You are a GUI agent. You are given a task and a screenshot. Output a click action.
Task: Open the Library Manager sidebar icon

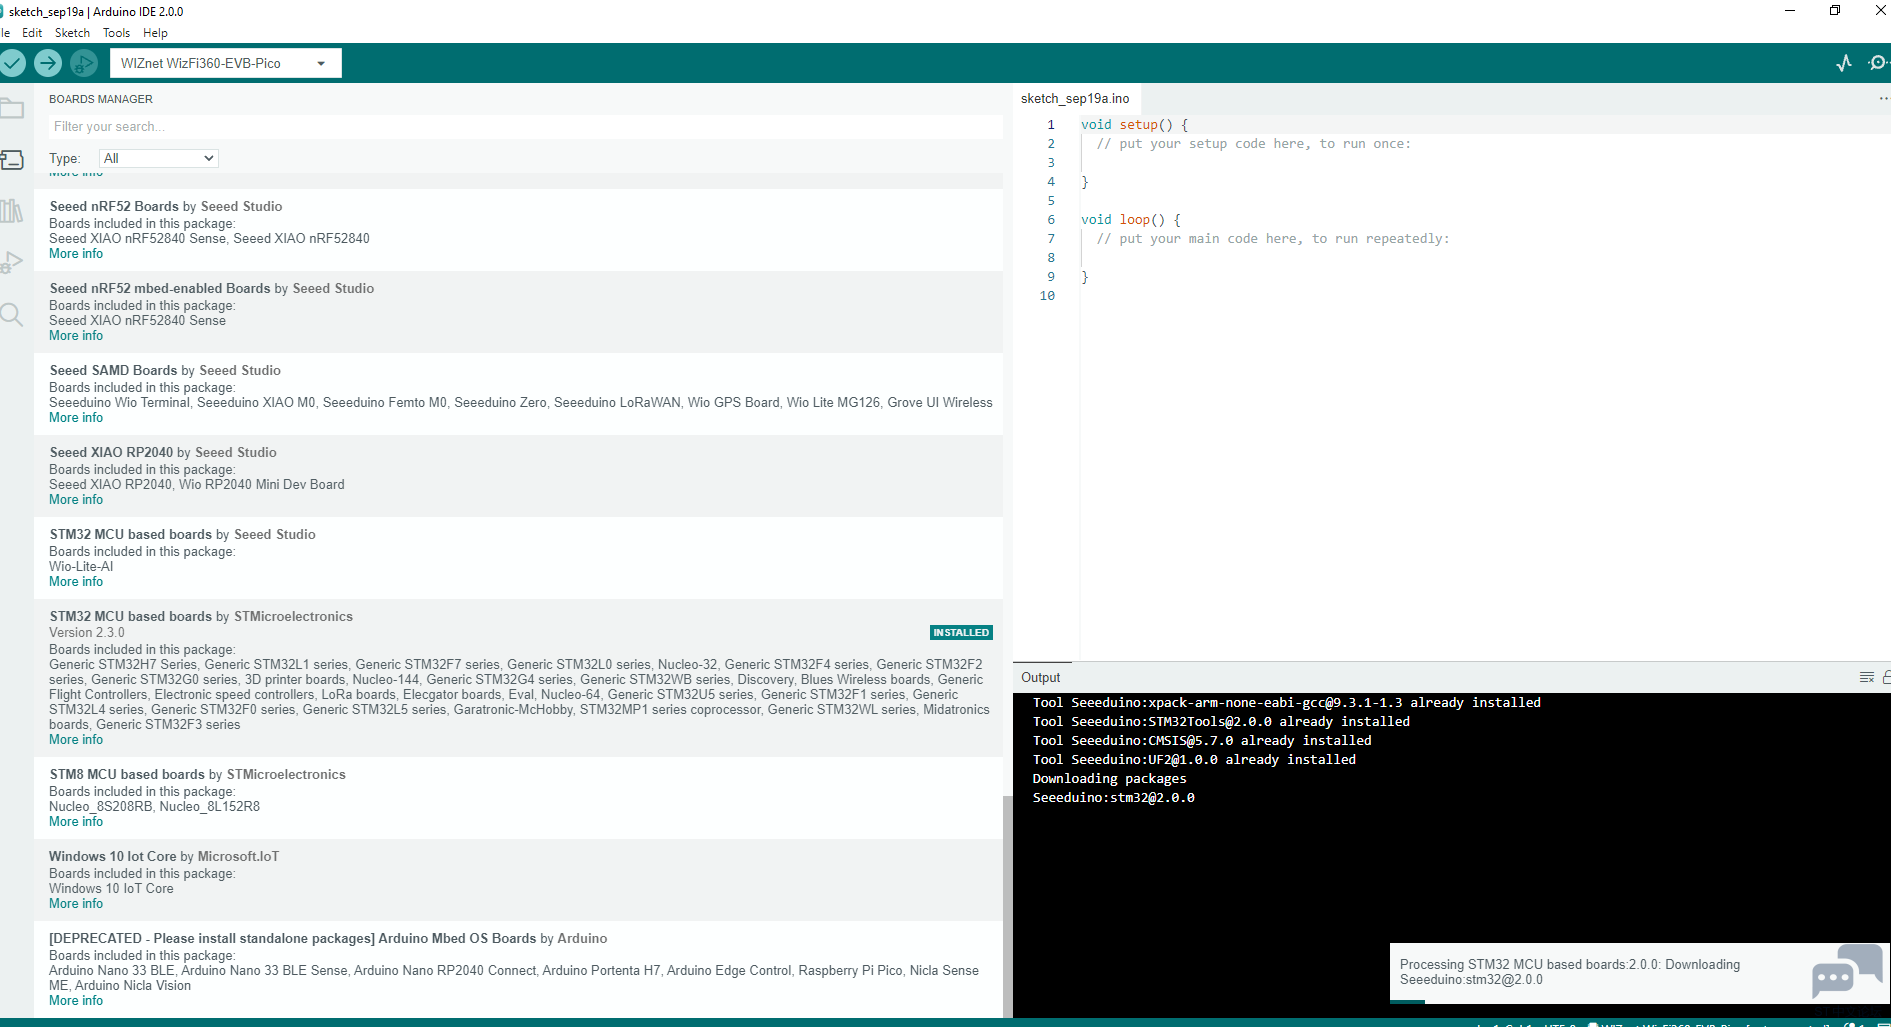coord(12,211)
